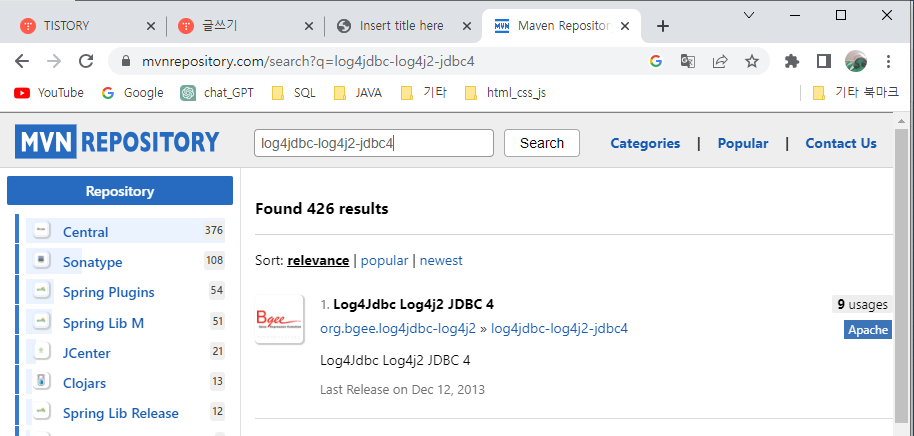The height and width of the screenshot is (436, 914).
Task: Open the SQL bookmark folder
Action: (x=294, y=93)
